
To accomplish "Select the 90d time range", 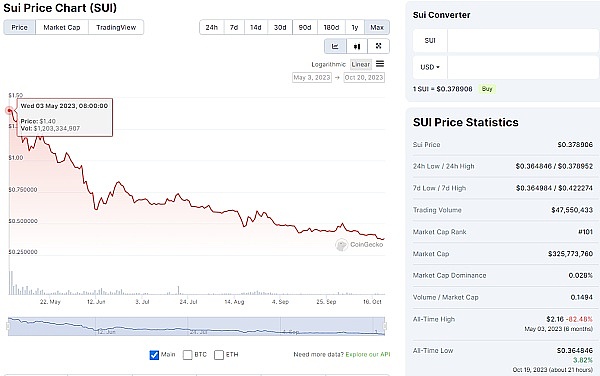I will [305, 28].
